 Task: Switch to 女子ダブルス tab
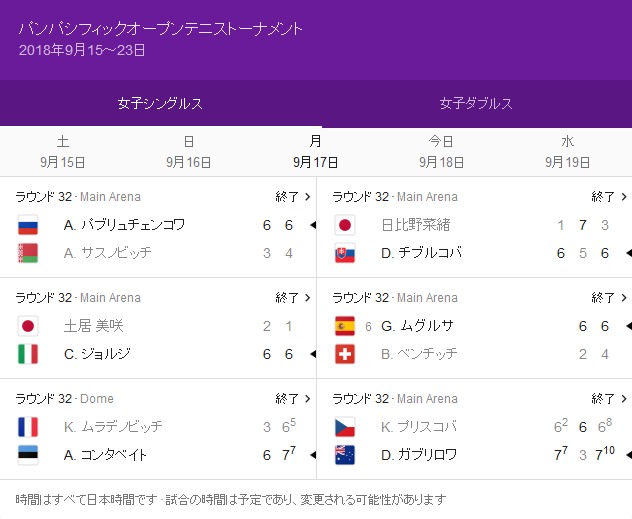[x=476, y=103]
